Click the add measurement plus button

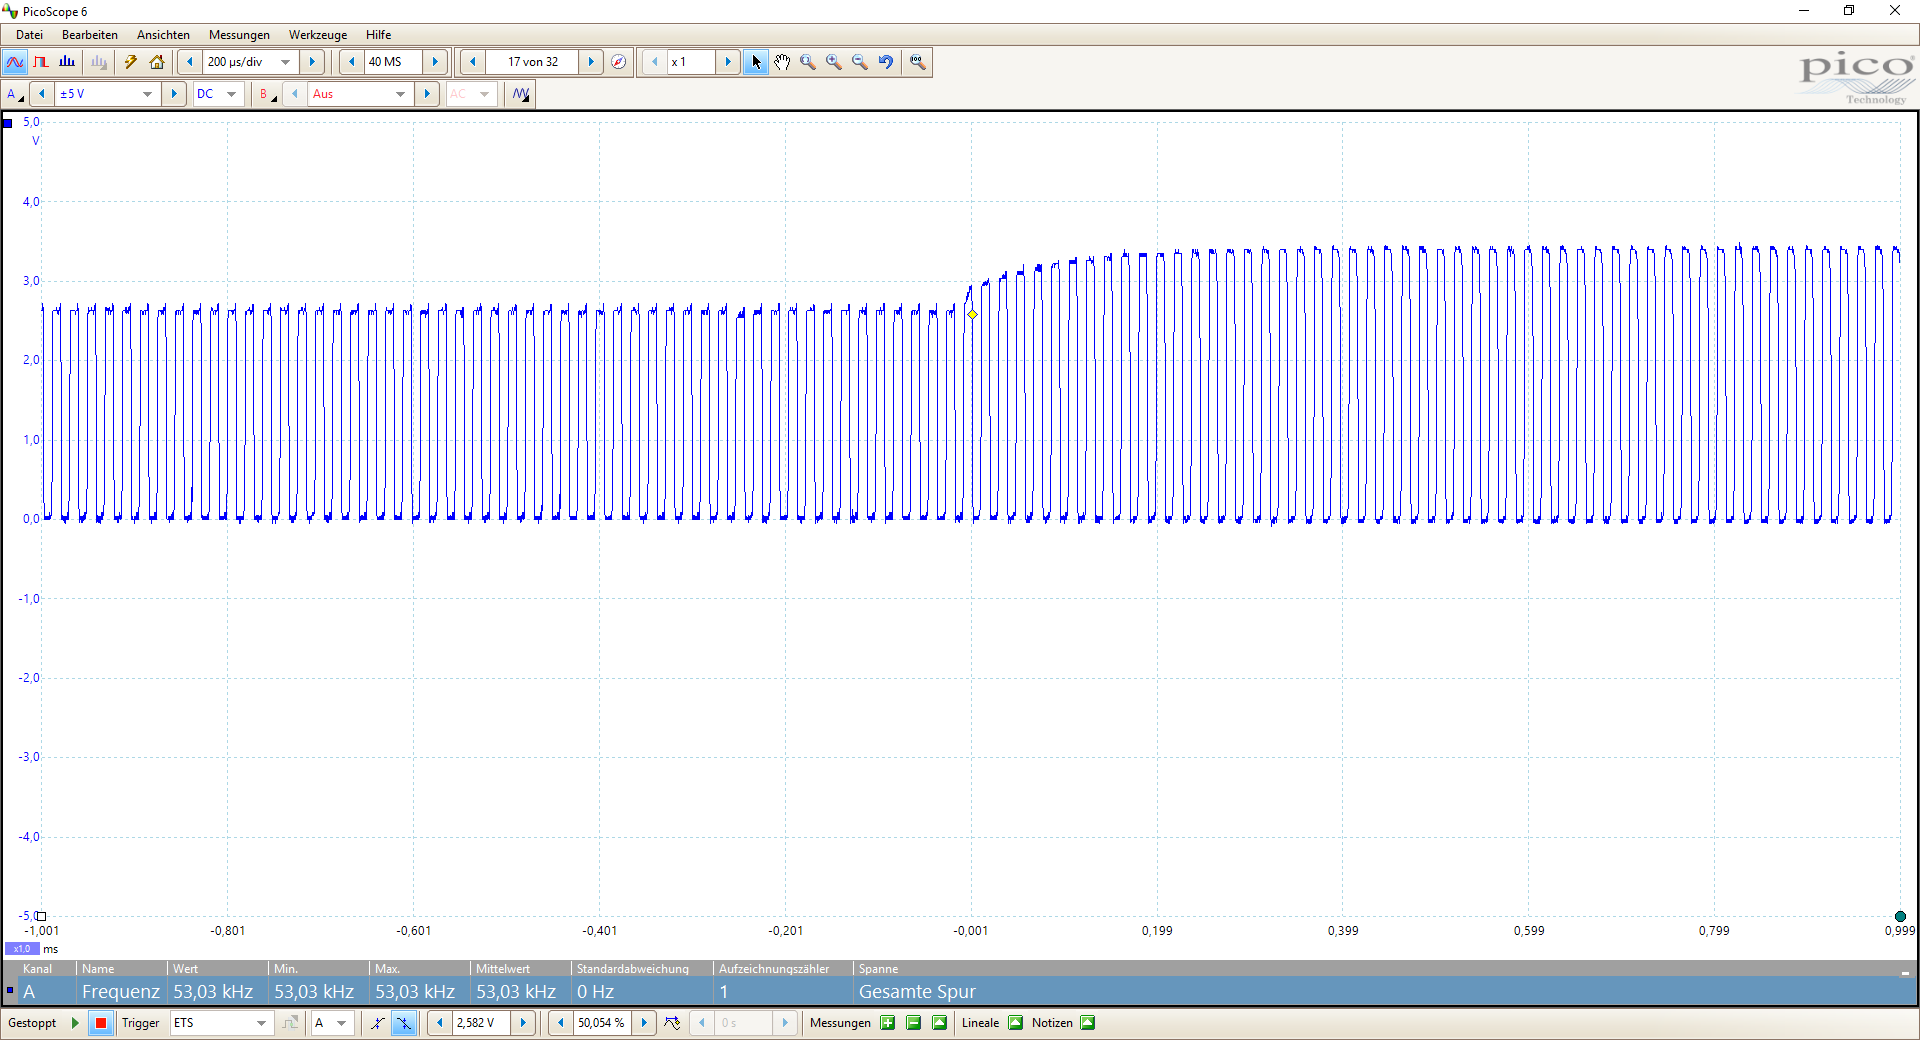pyautogui.click(x=887, y=1023)
